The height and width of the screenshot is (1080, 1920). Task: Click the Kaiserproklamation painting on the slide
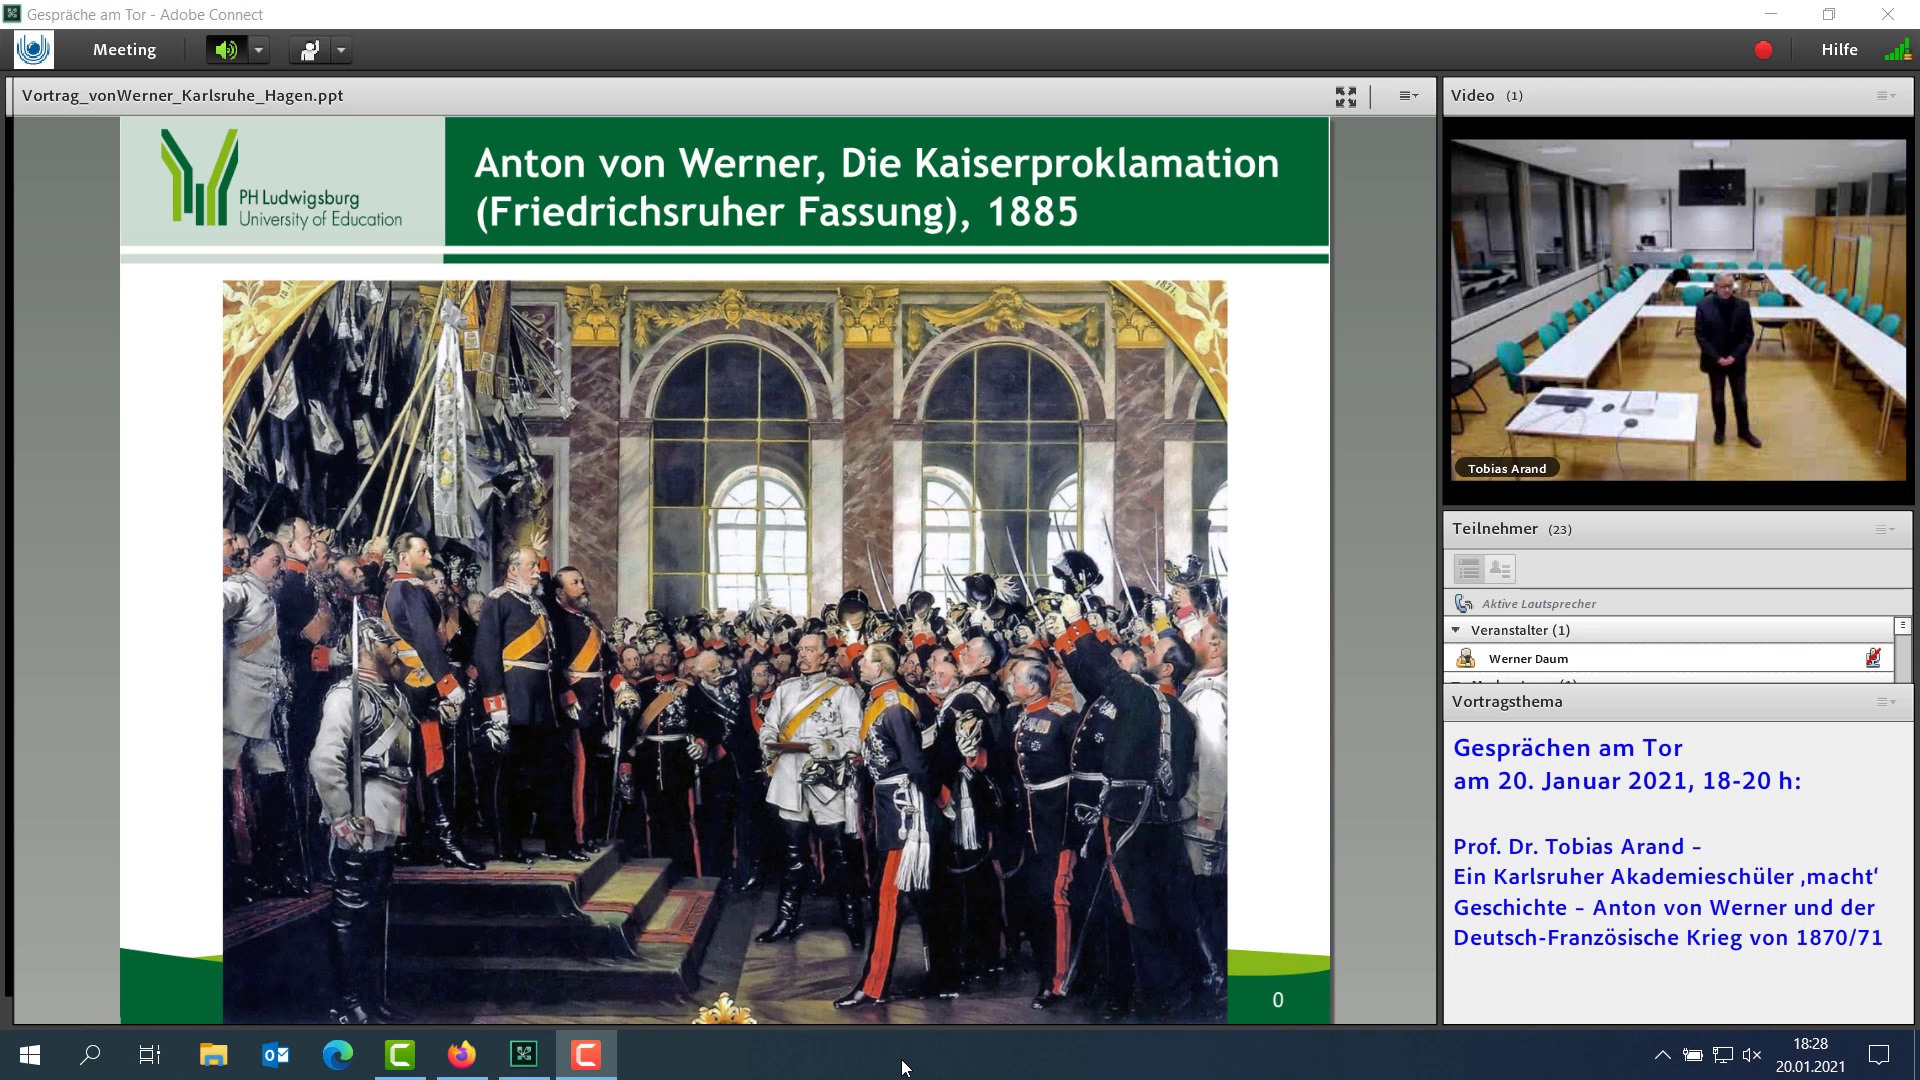(x=724, y=651)
